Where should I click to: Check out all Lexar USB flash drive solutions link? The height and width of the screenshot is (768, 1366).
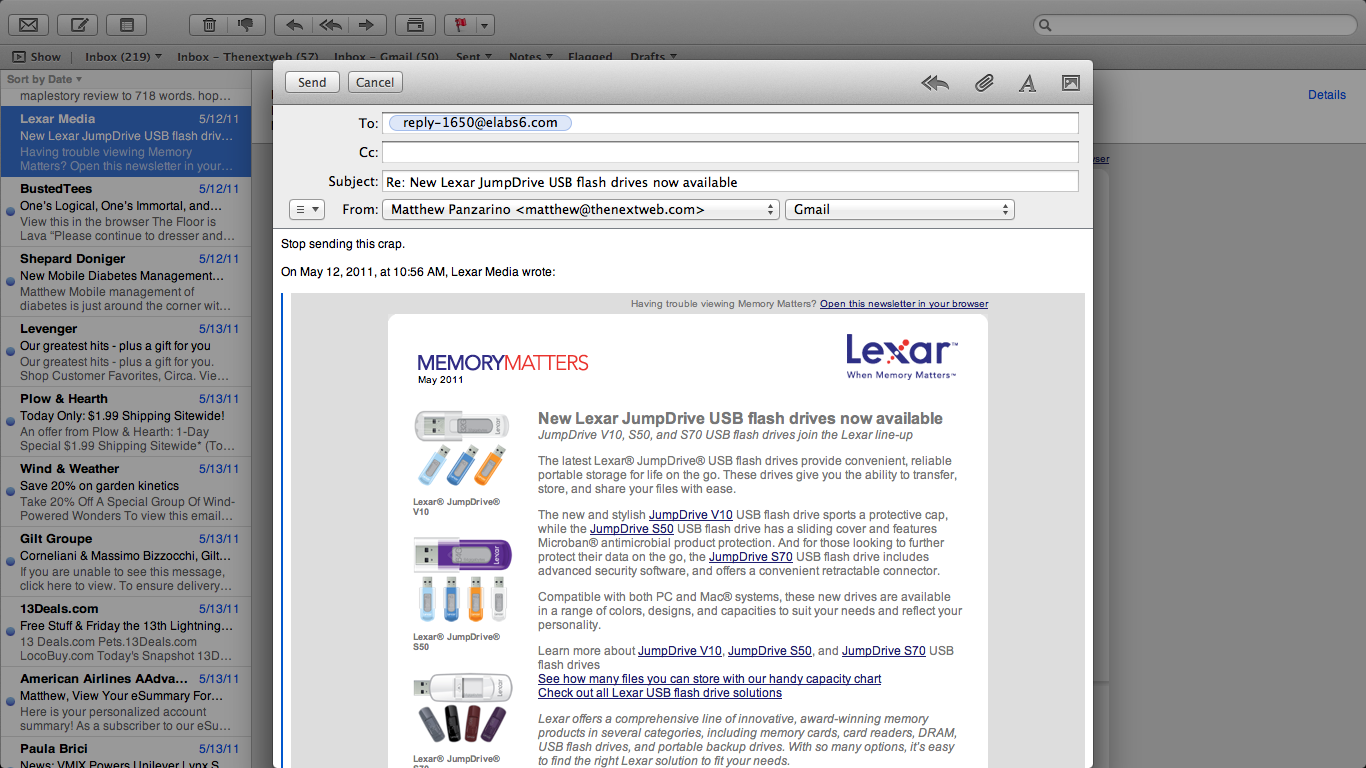[x=660, y=693]
